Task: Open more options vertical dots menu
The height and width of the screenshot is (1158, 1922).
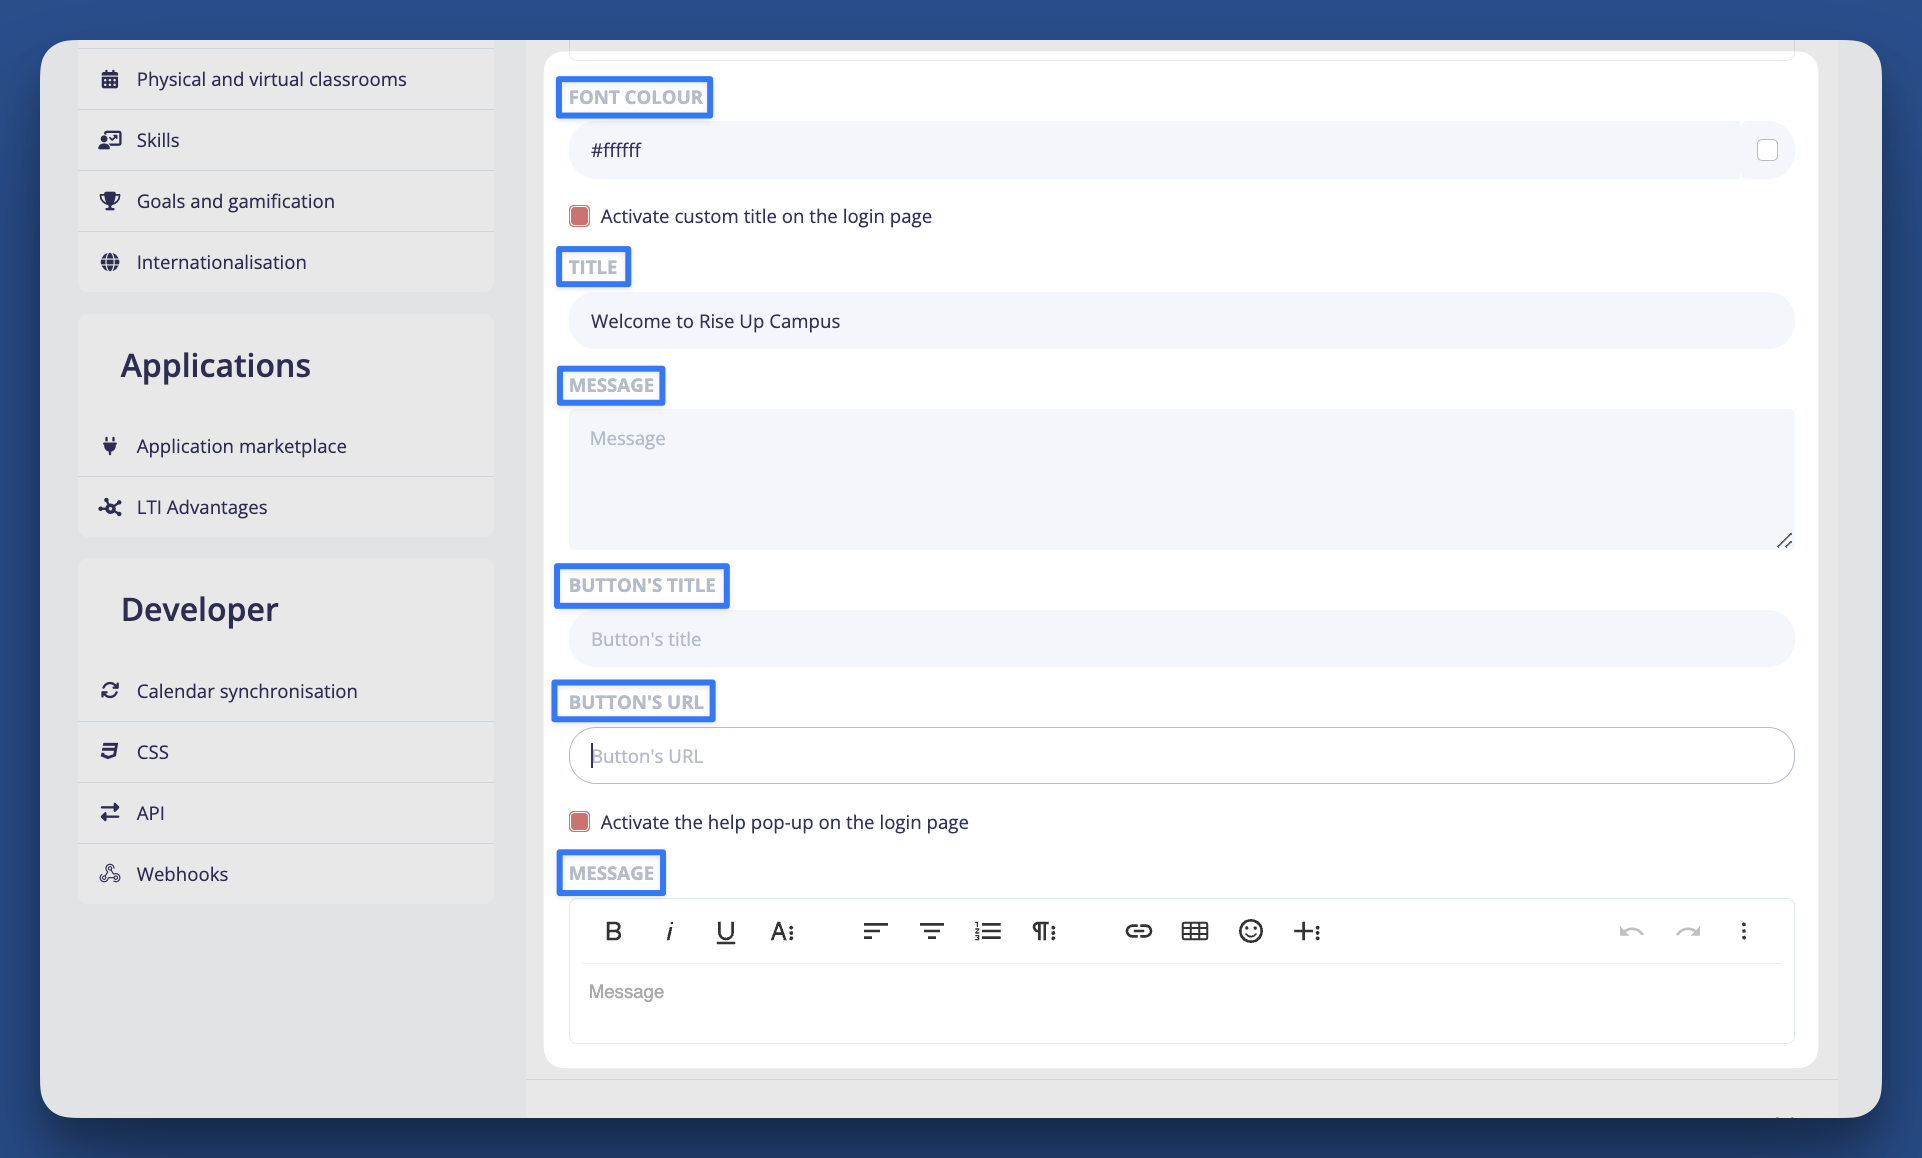Action: [x=1744, y=931]
